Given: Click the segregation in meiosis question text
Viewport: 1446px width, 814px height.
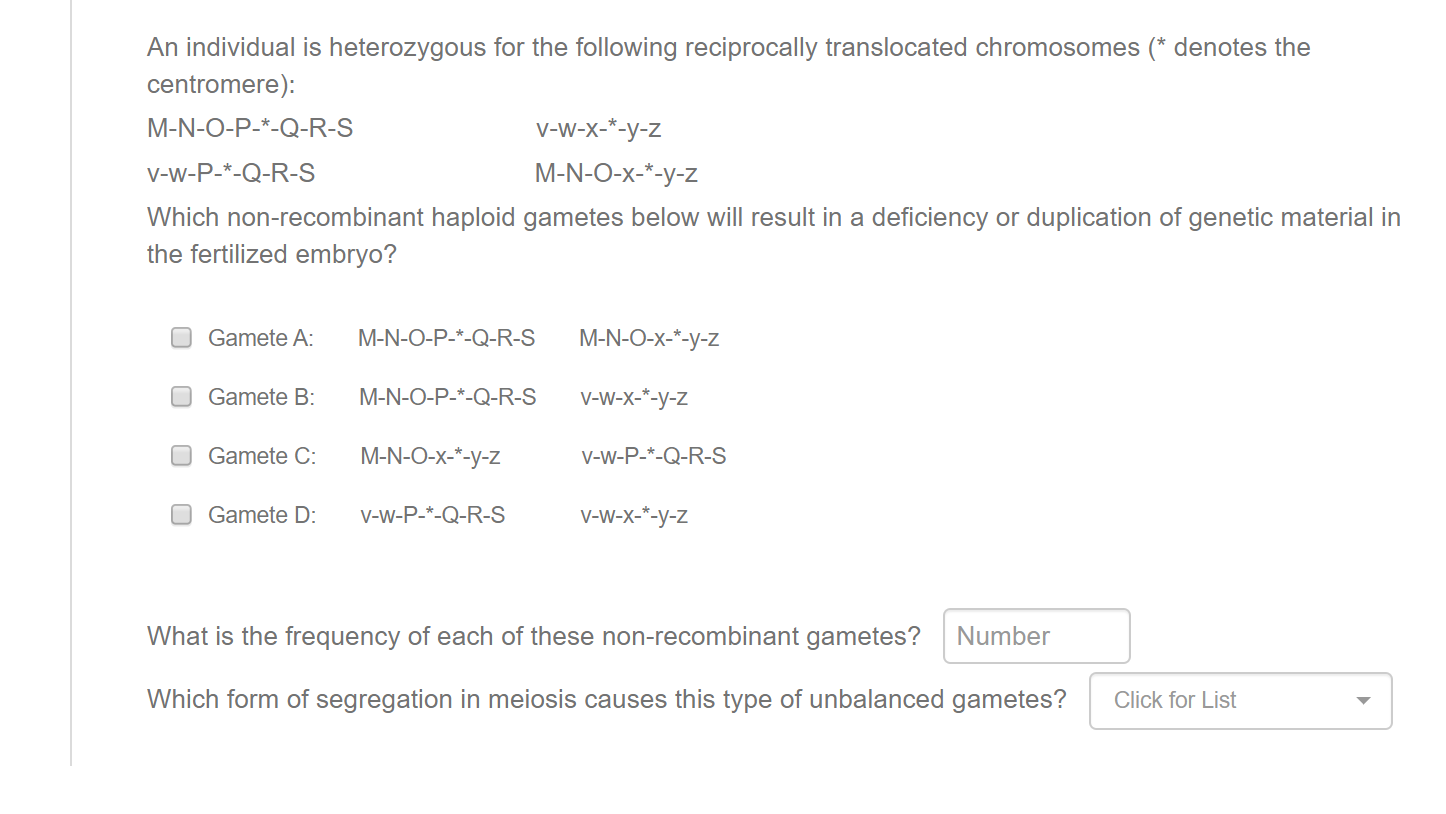Looking at the screenshot, I should (605, 699).
